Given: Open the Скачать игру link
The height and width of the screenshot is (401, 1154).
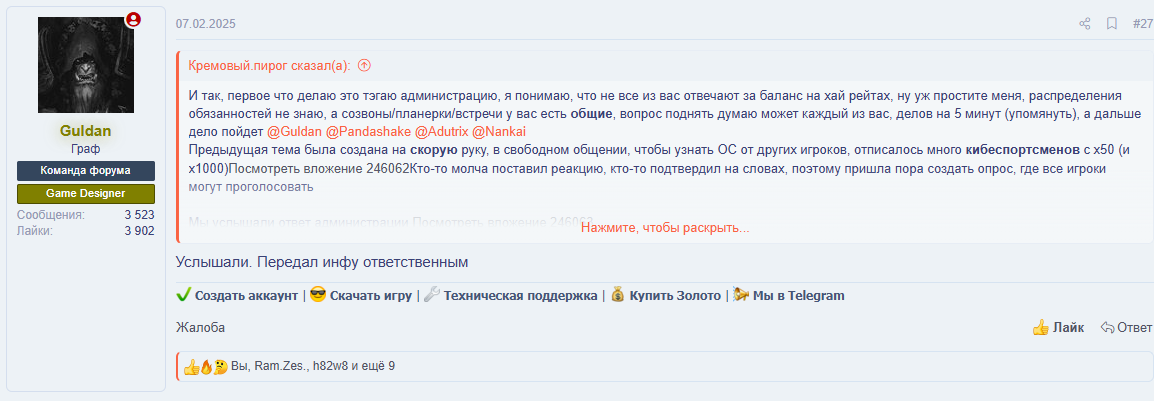Looking at the screenshot, I should tap(370, 295).
